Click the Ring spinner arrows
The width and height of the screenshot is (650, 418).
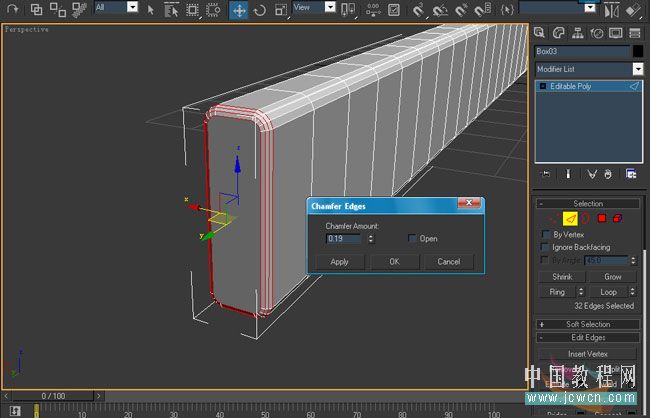coord(581,292)
